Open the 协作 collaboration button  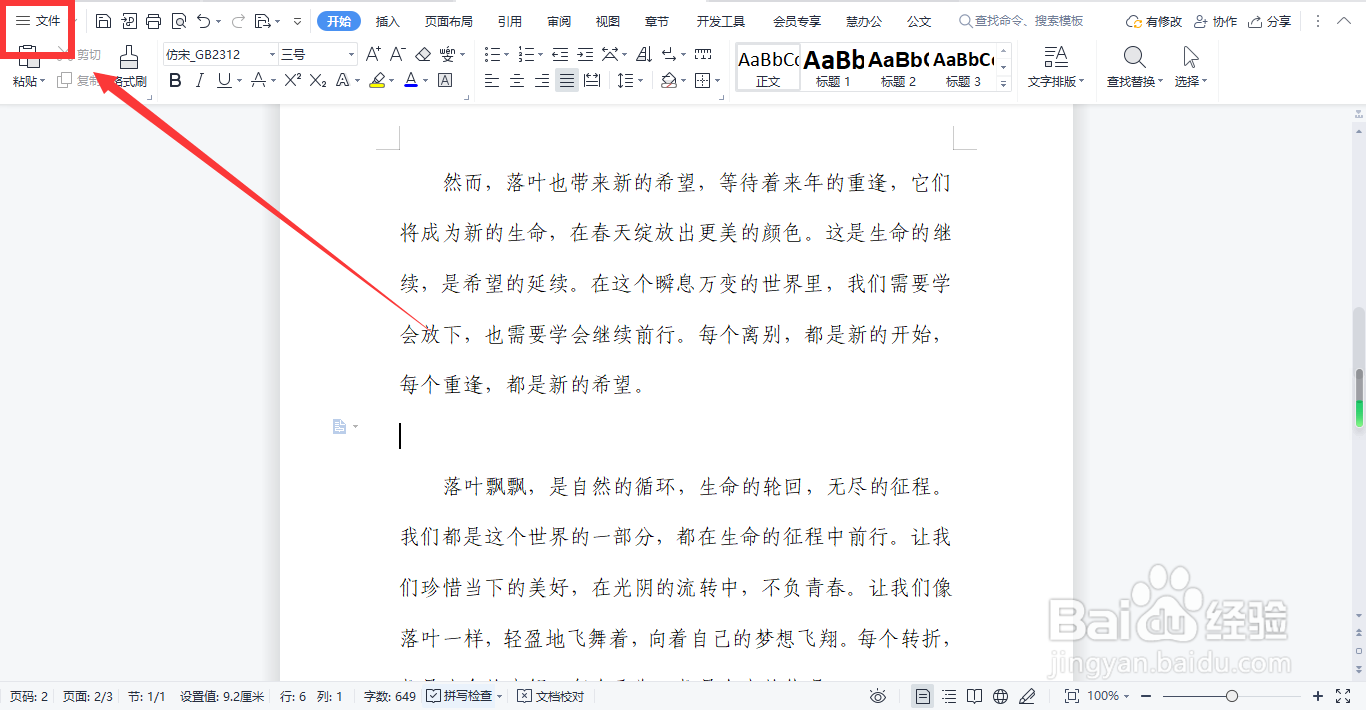click(1215, 21)
